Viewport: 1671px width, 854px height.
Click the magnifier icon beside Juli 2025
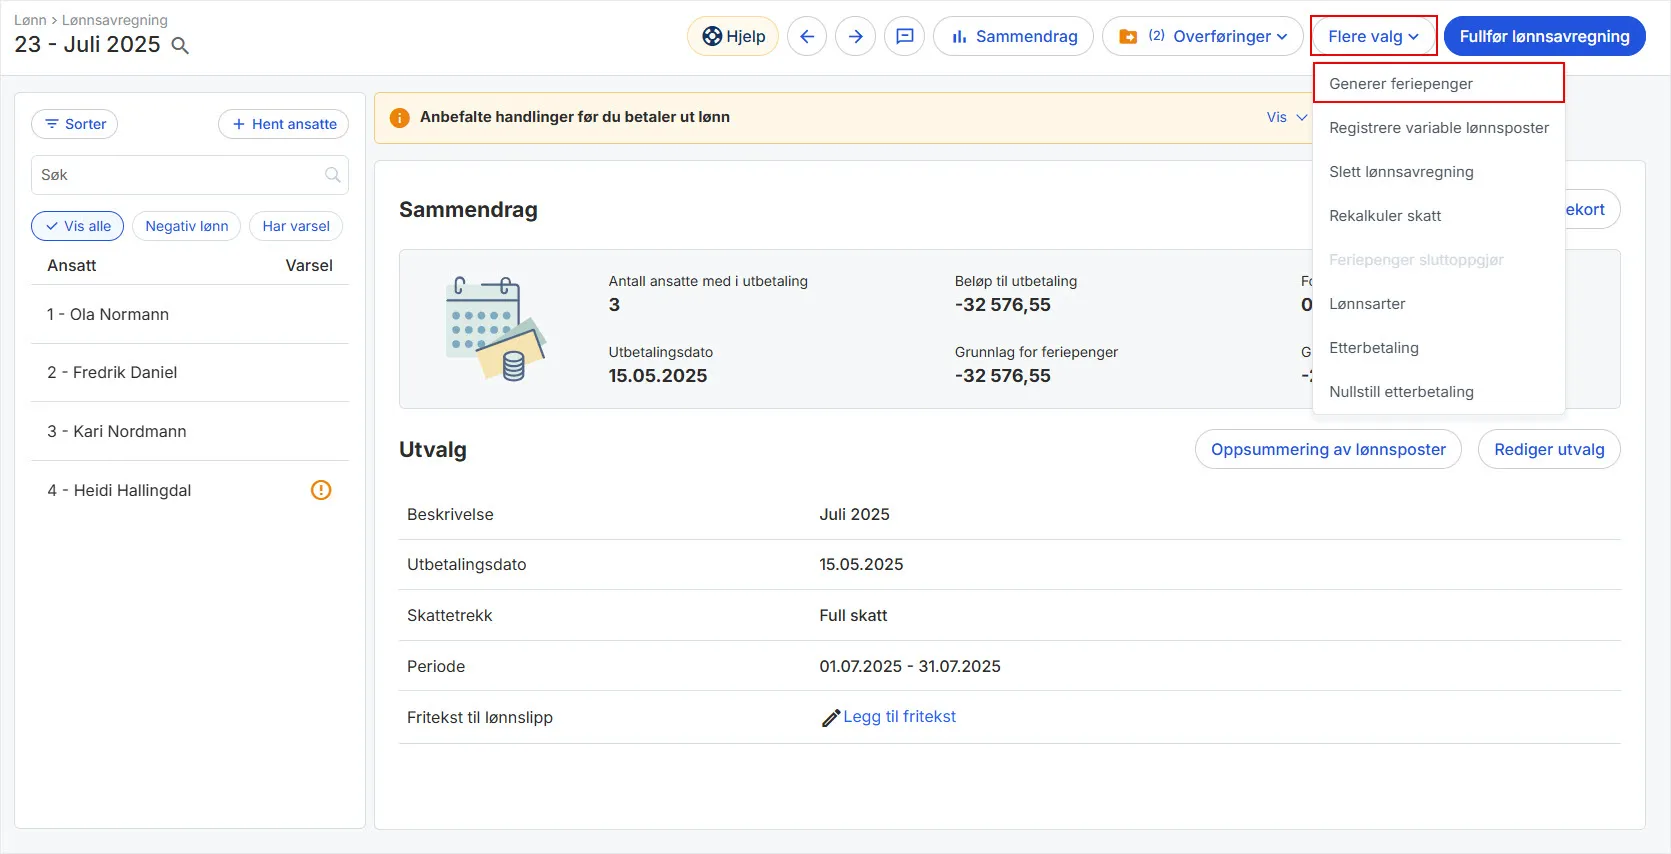(180, 45)
